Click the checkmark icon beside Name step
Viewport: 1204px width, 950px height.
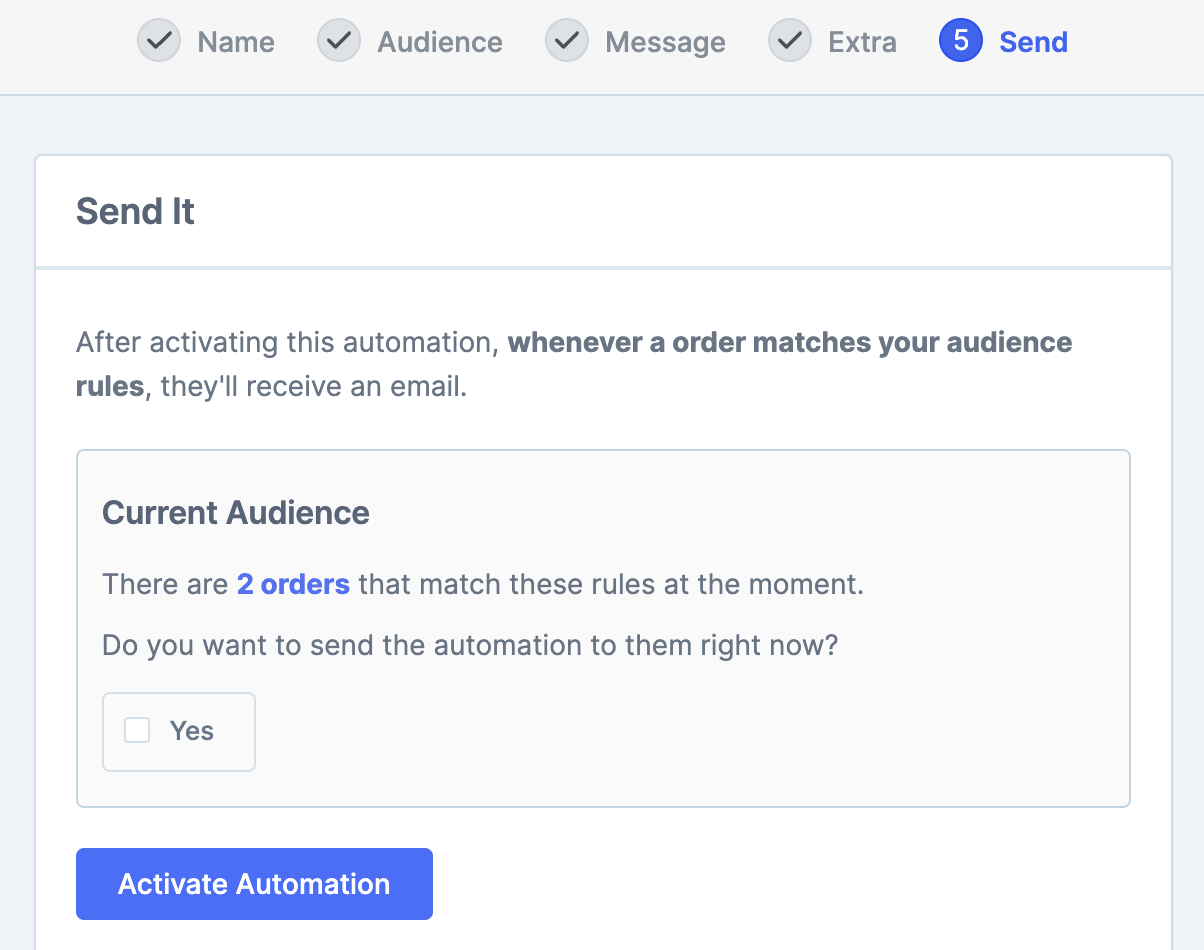click(159, 42)
